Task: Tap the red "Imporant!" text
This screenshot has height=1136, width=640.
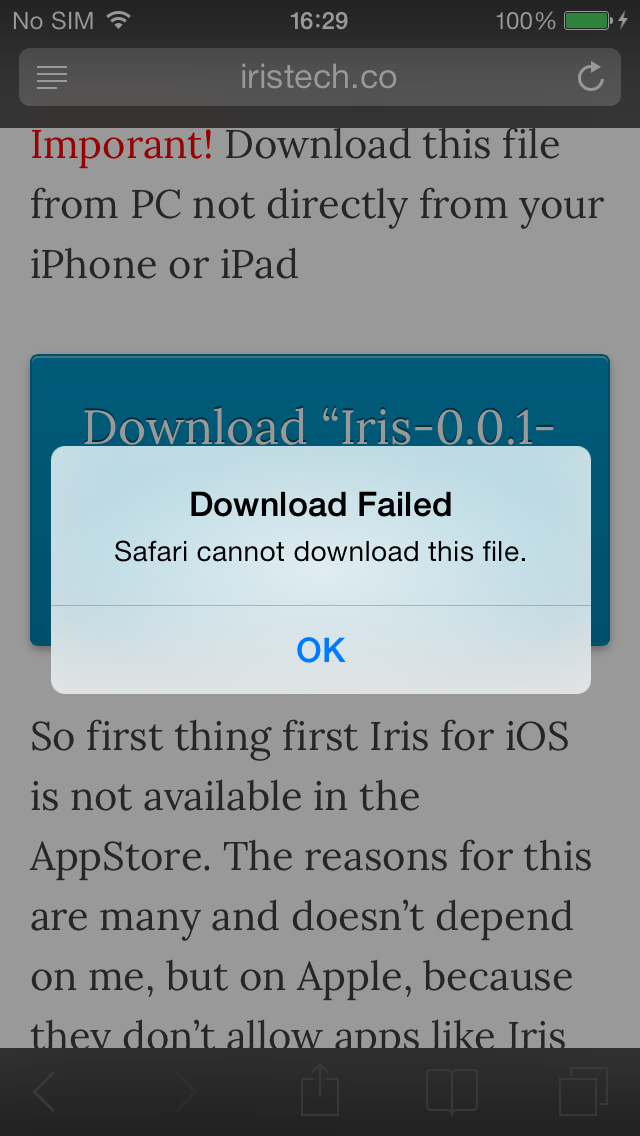Action: 122,145
